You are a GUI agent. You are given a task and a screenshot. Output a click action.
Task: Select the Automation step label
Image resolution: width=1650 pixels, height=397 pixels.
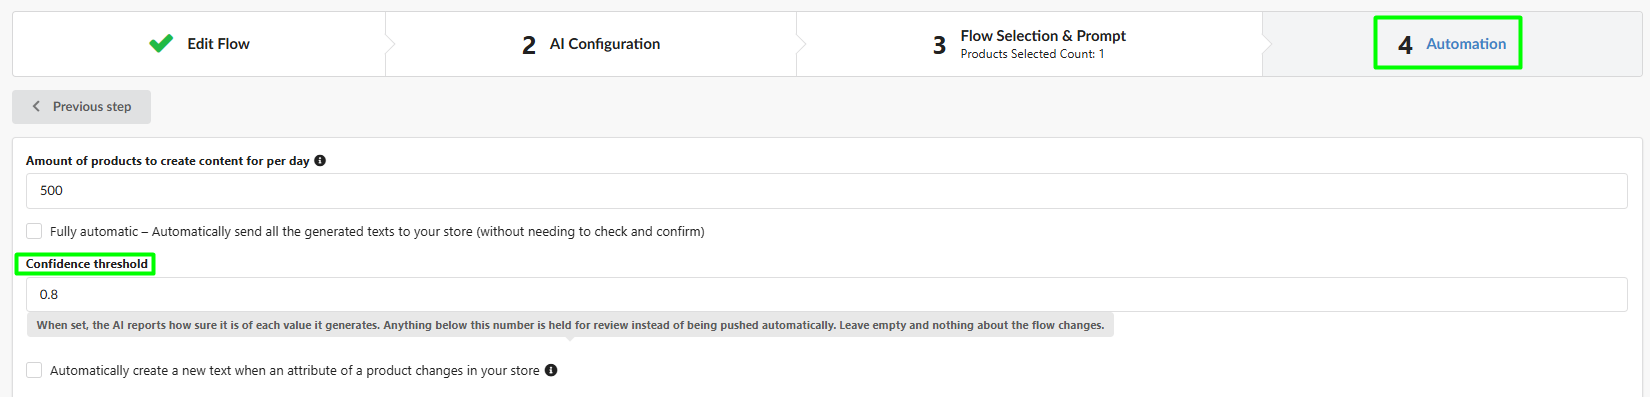[1466, 44]
